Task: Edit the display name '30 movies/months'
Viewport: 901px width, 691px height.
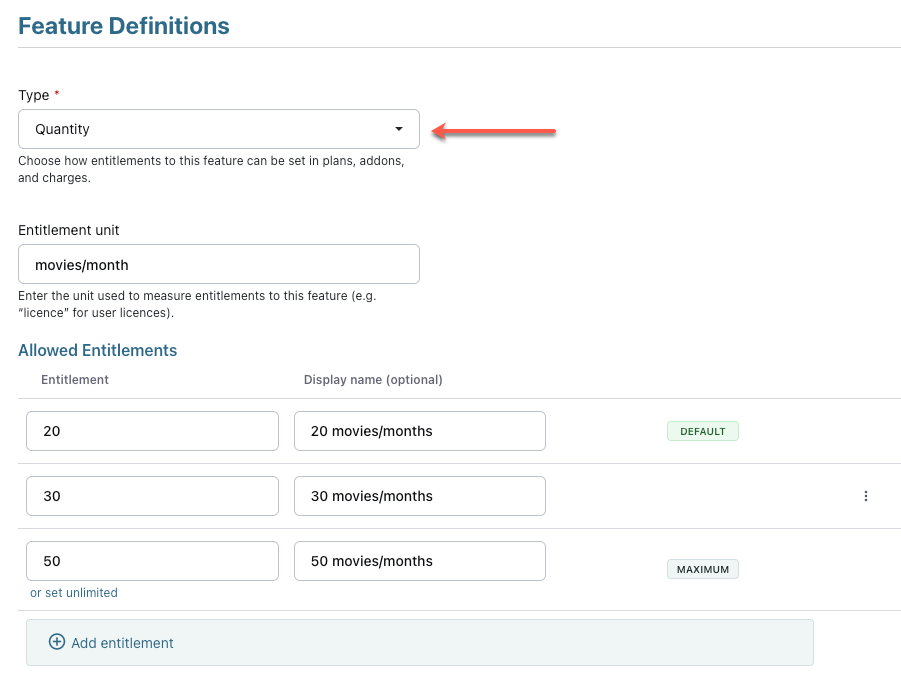Action: coord(419,496)
